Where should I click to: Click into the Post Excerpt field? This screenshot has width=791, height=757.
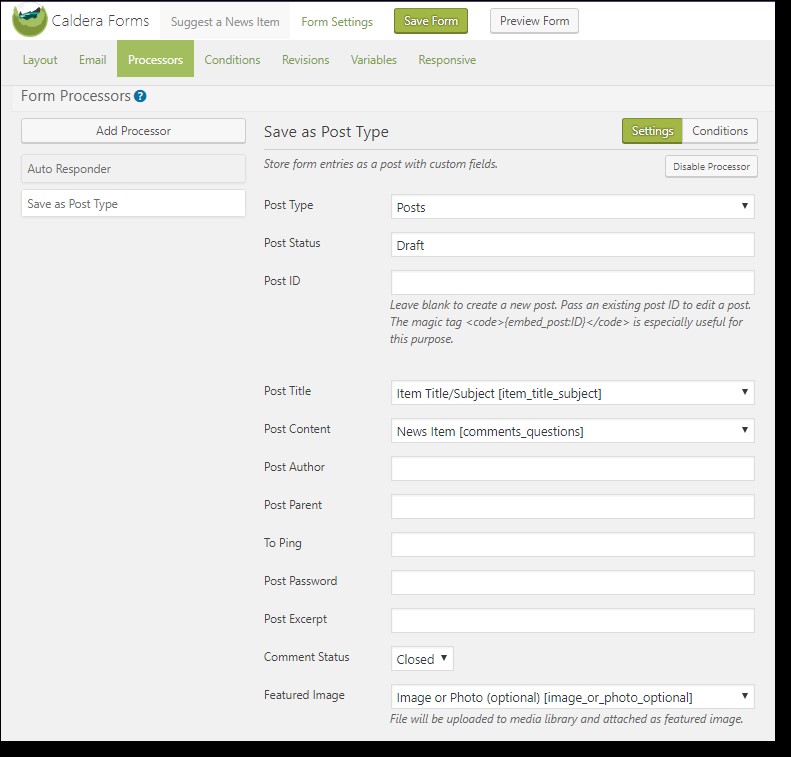(x=573, y=620)
